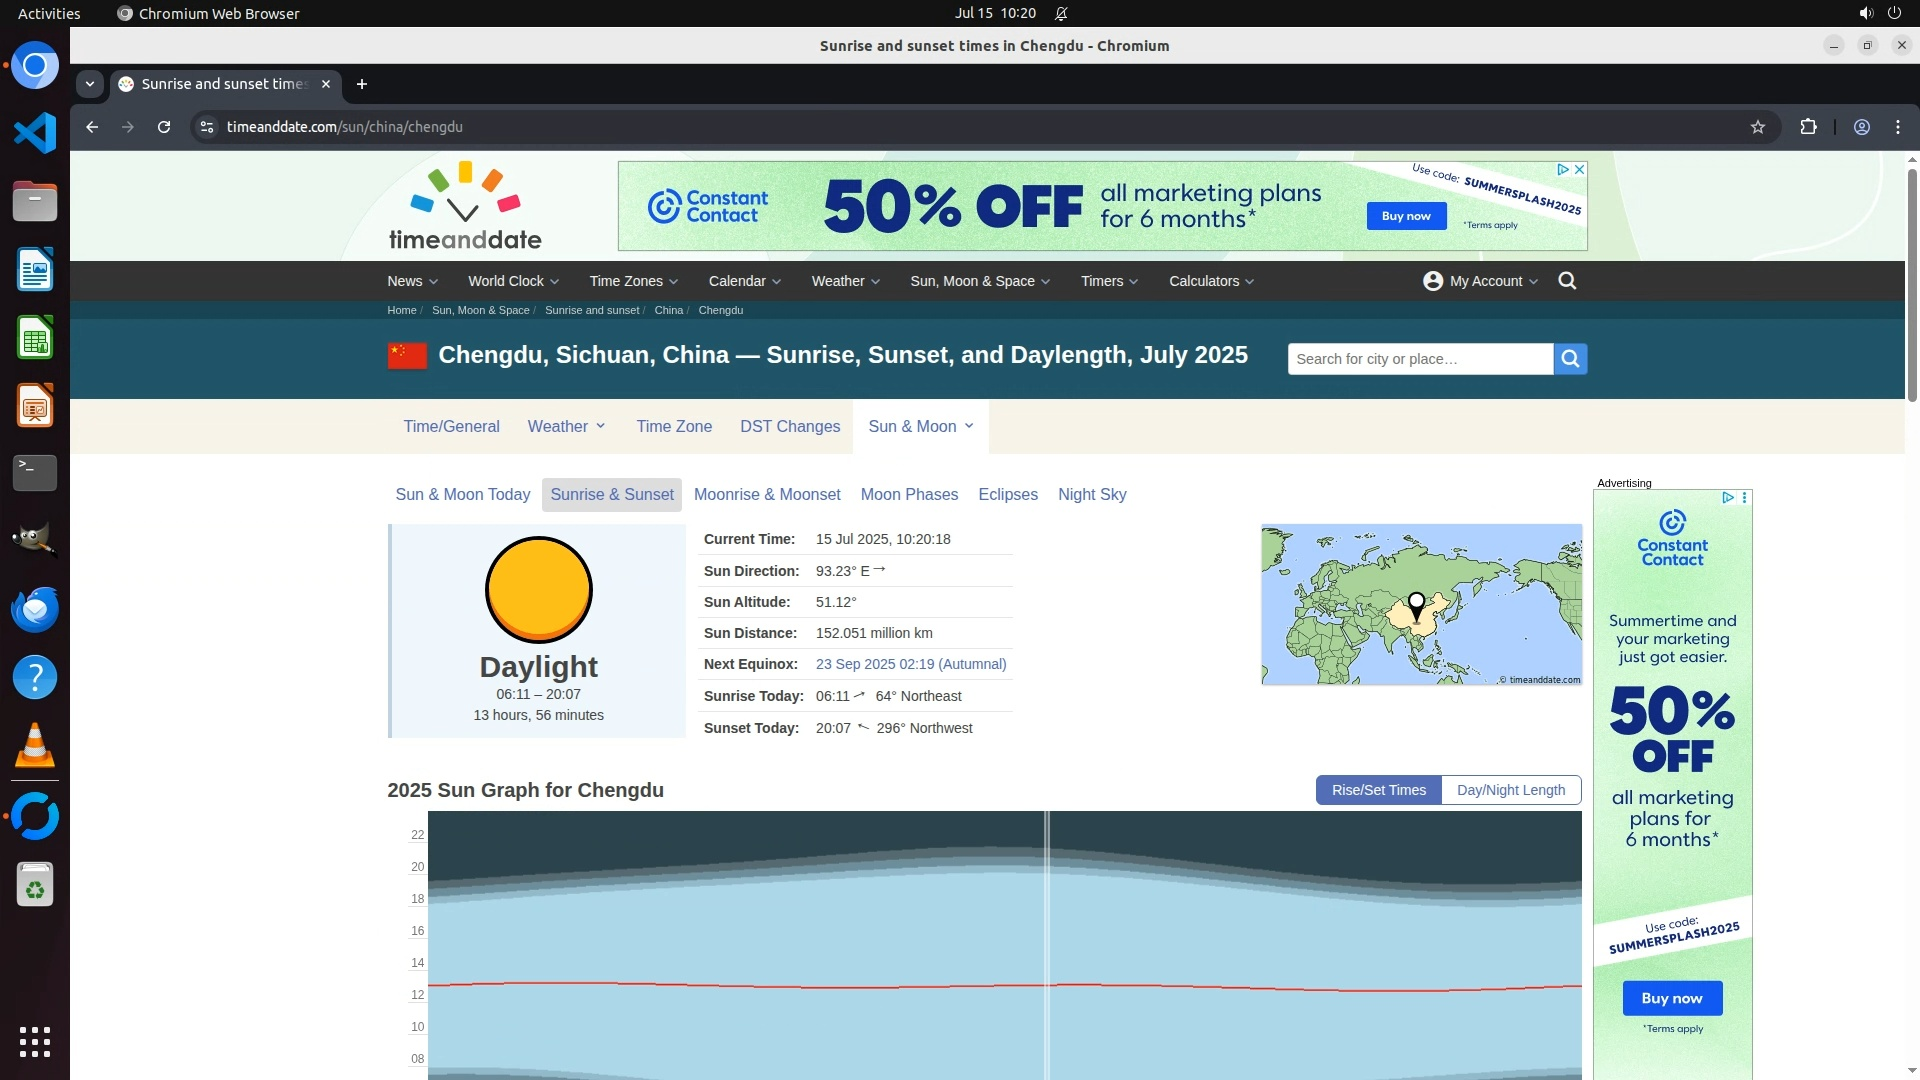Click the city search input field

pos(1419,359)
